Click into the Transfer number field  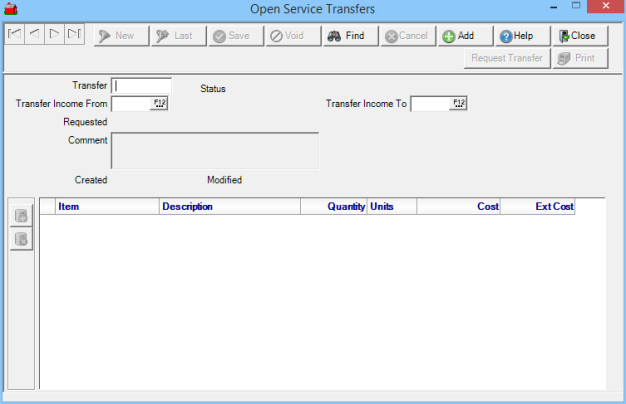click(141, 86)
